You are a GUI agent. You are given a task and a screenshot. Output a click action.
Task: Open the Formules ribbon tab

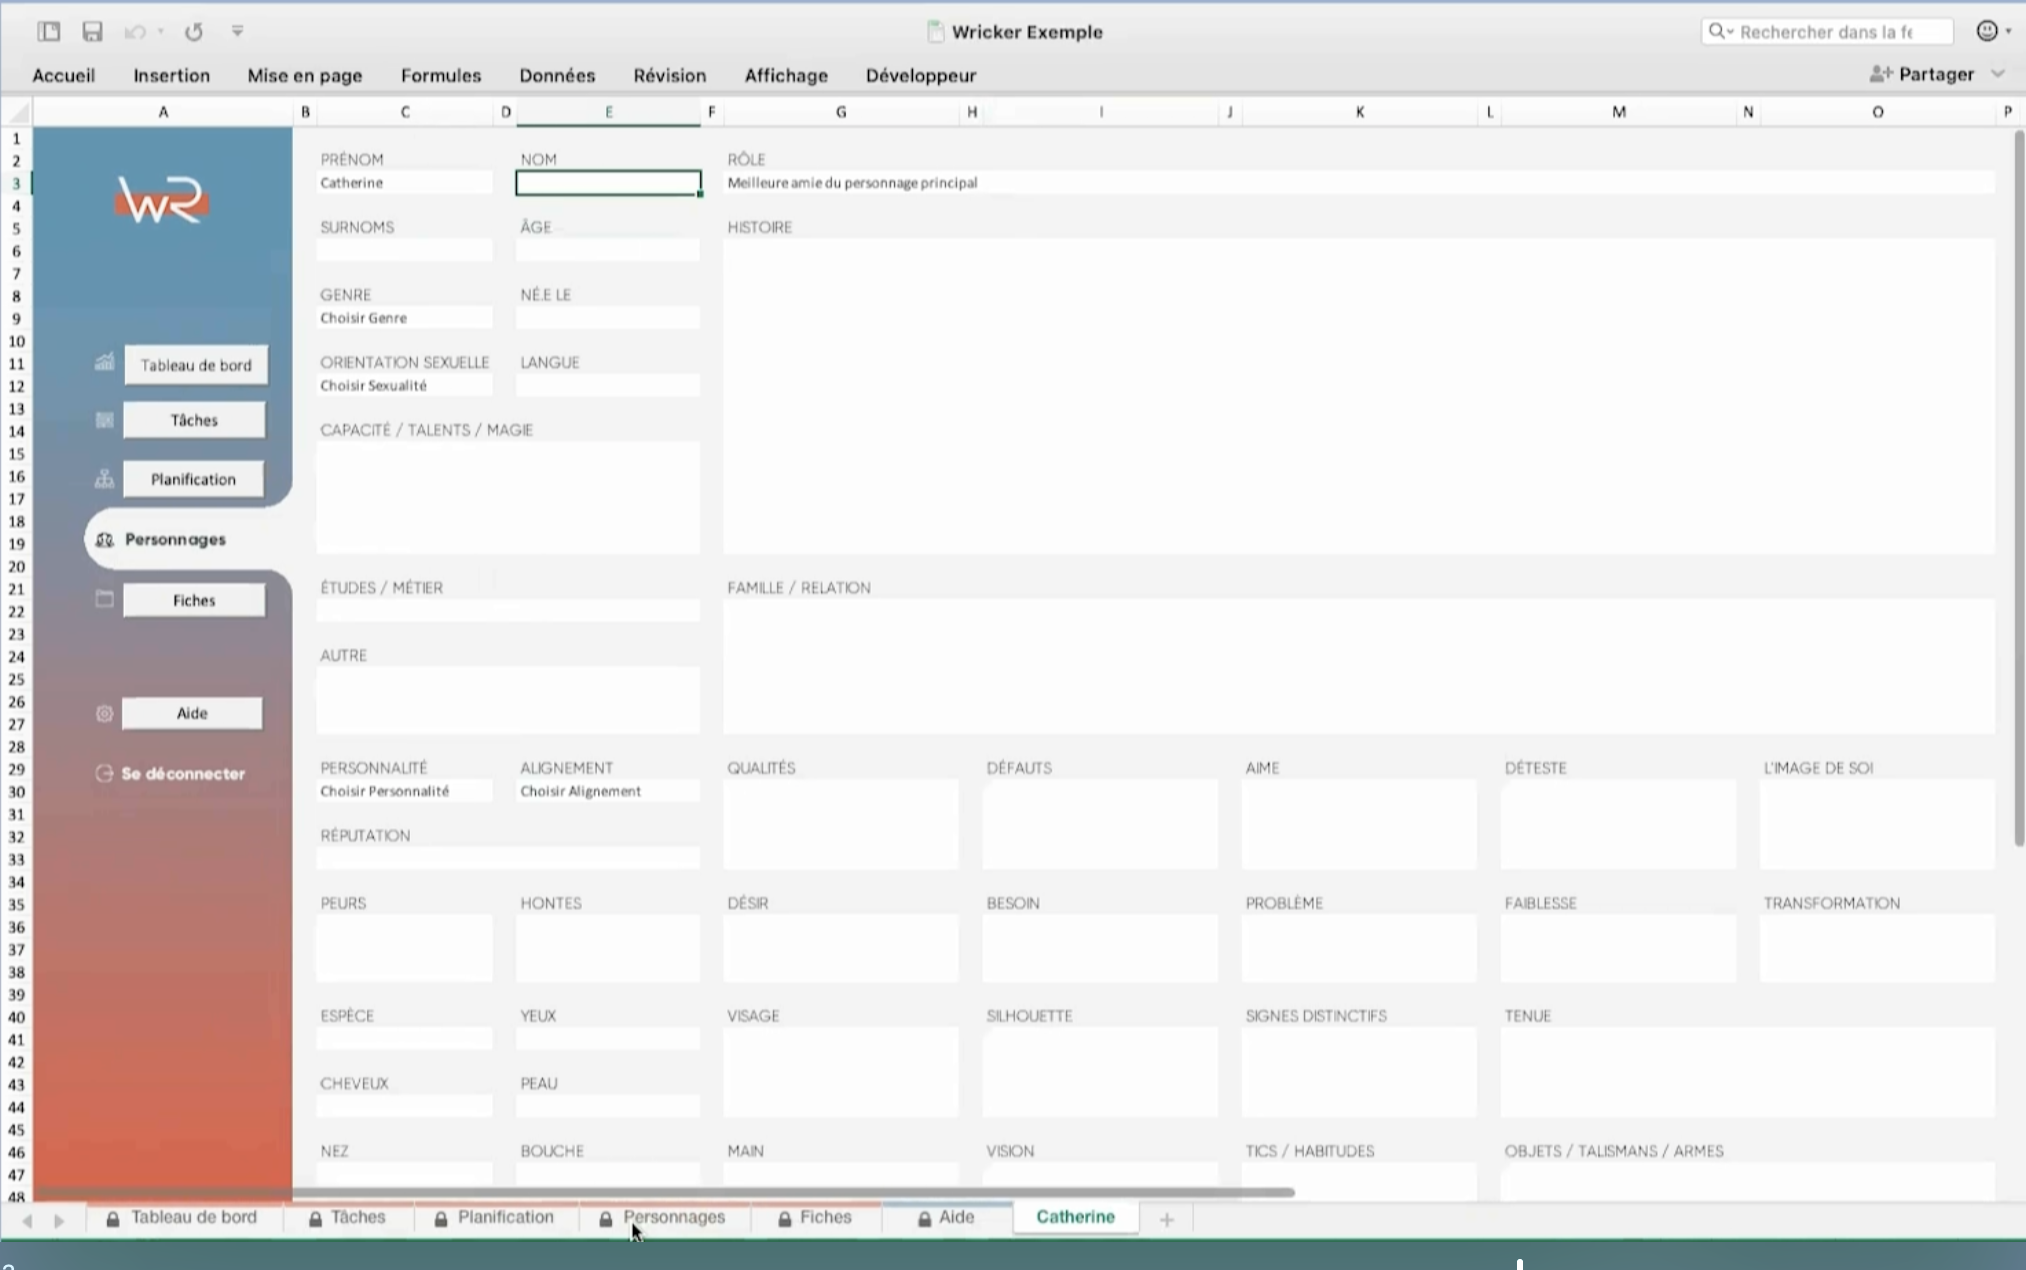tap(440, 76)
